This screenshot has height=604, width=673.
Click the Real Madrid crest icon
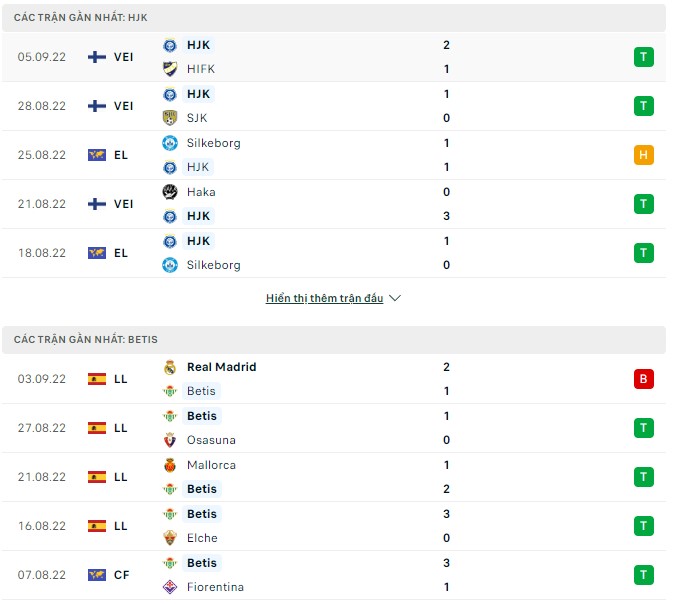click(169, 367)
